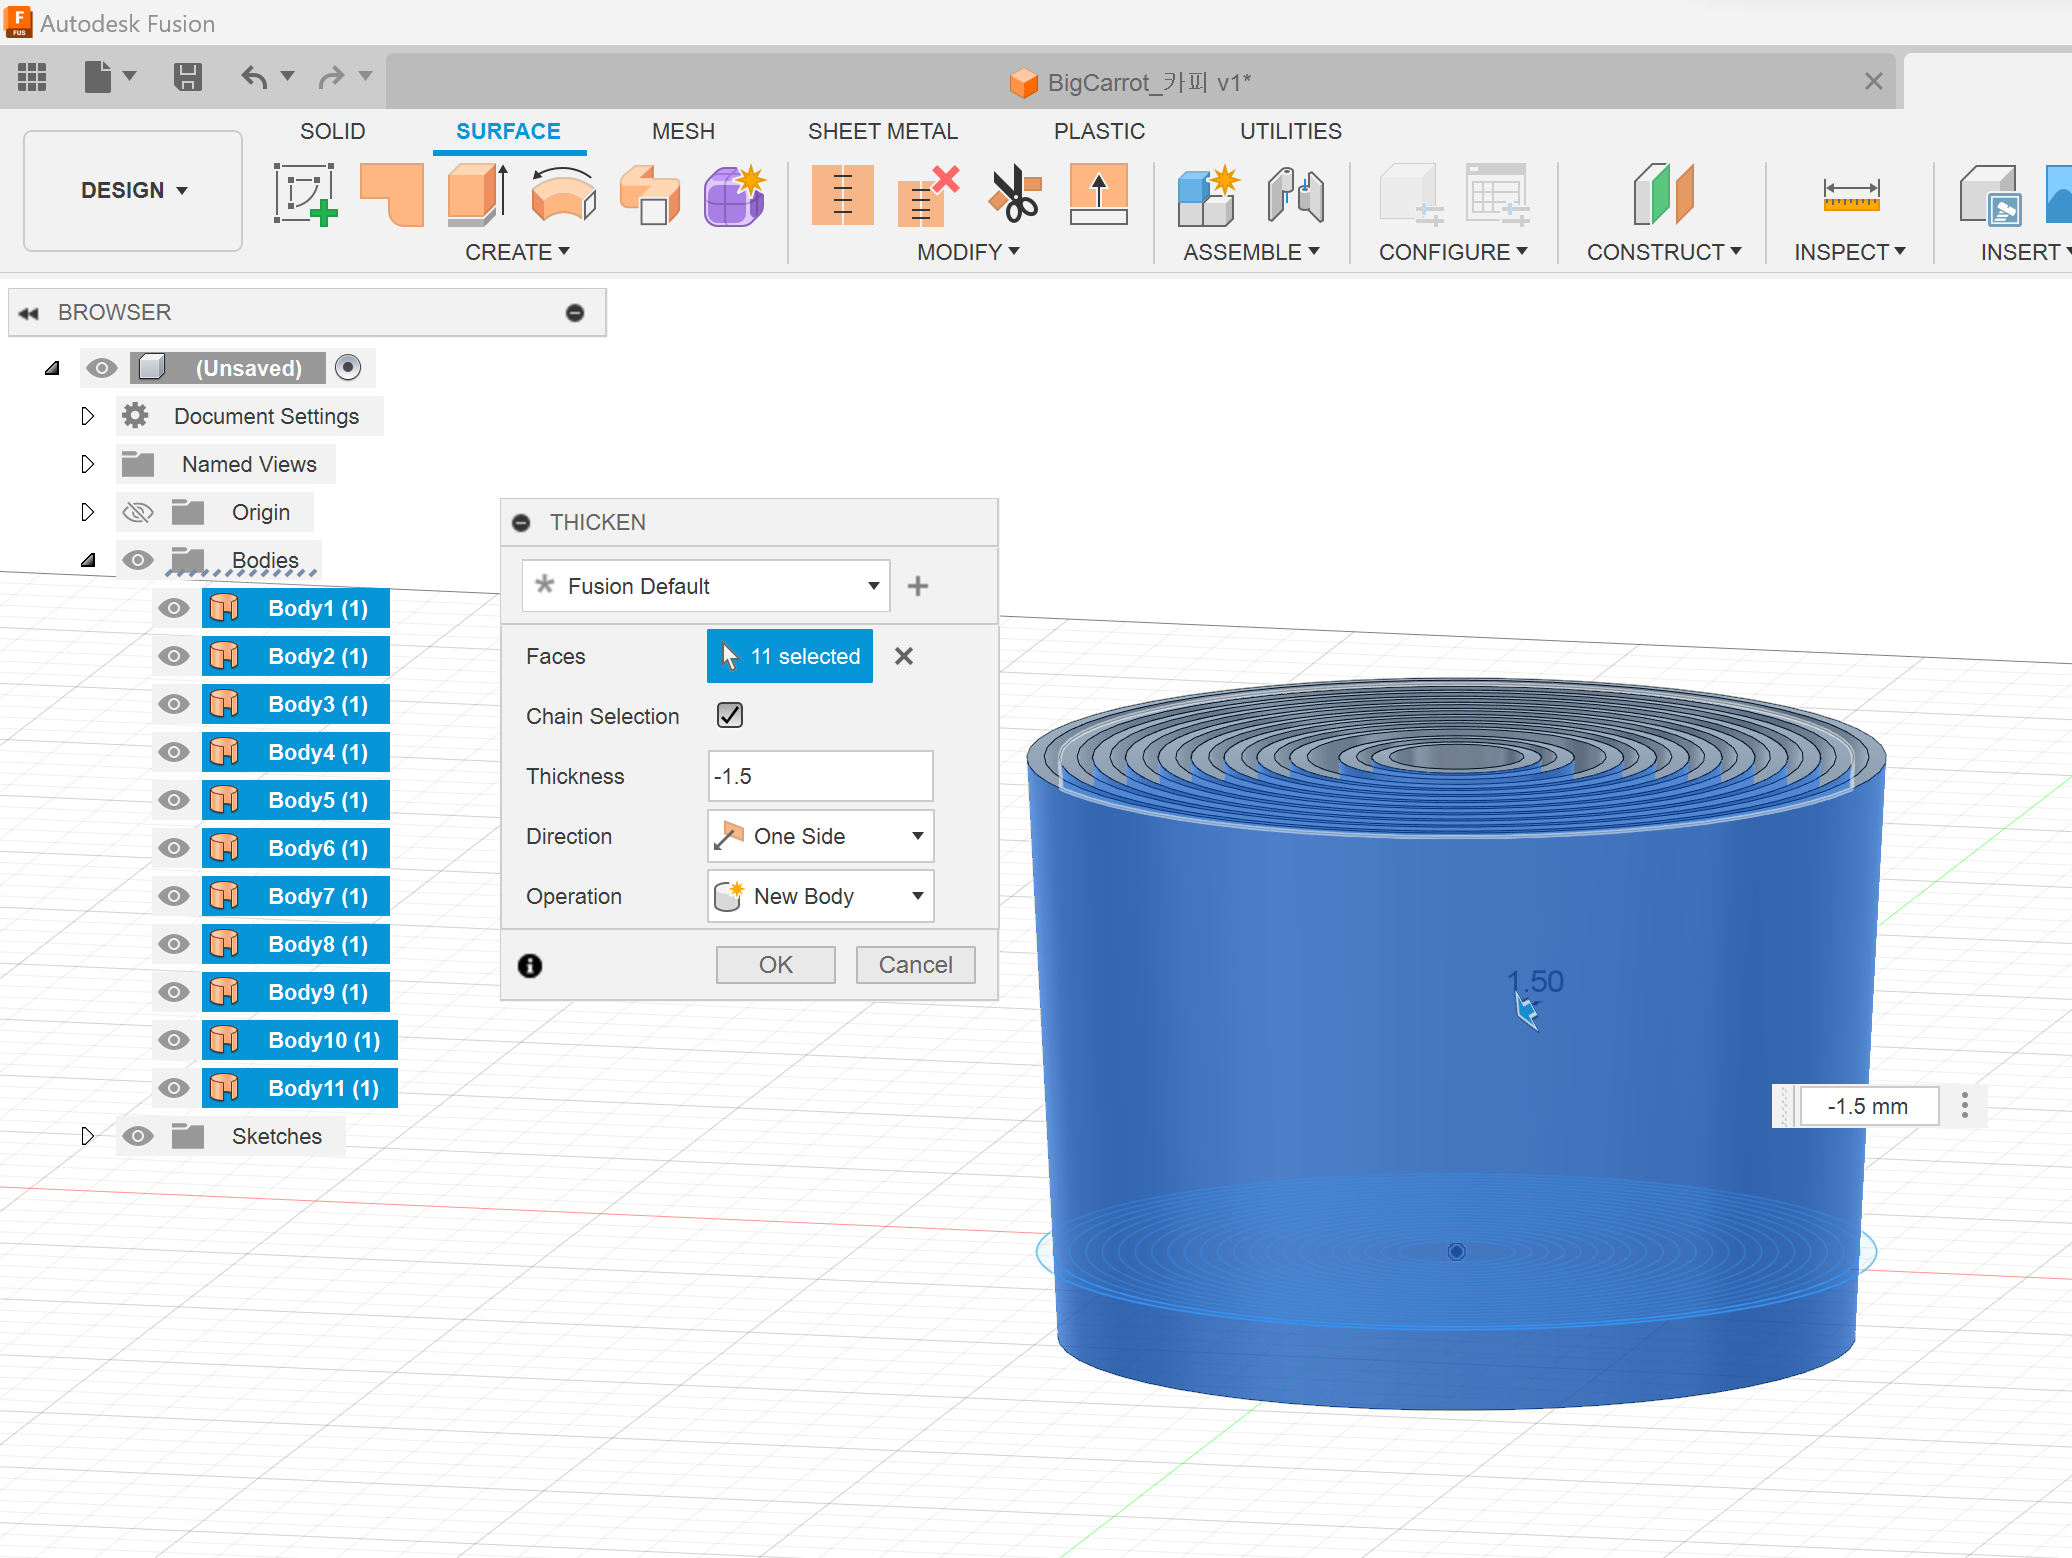
Task: Click OK in the Thicken dialog
Action: [775, 965]
